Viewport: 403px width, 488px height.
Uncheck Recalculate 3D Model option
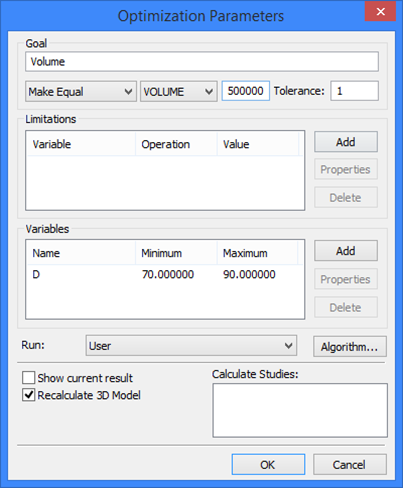(29, 395)
